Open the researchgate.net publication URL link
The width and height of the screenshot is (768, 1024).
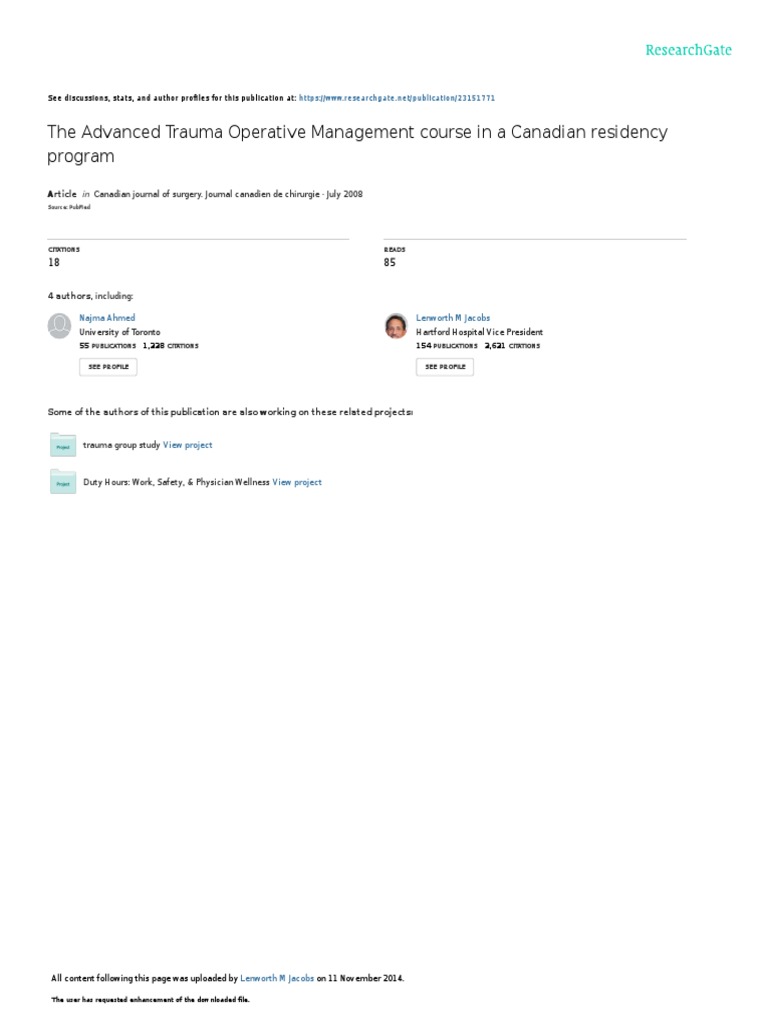397,98
